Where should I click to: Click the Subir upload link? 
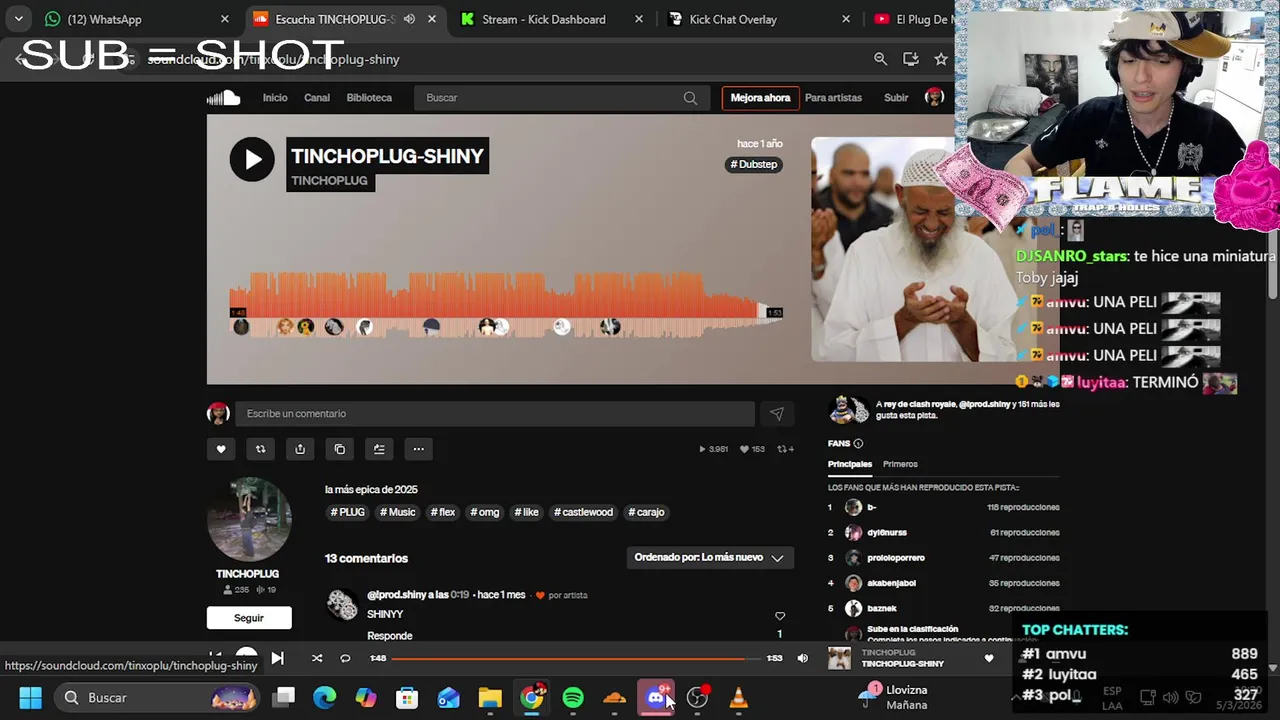pos(896,98)
